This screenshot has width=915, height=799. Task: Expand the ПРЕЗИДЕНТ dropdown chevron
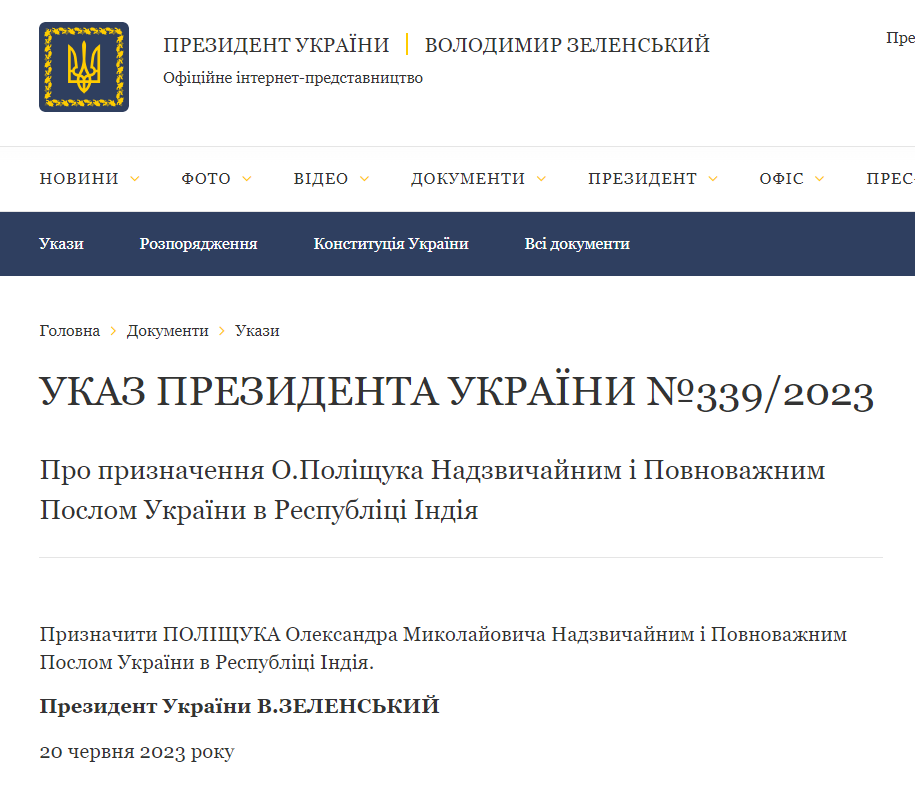(712, 179)
